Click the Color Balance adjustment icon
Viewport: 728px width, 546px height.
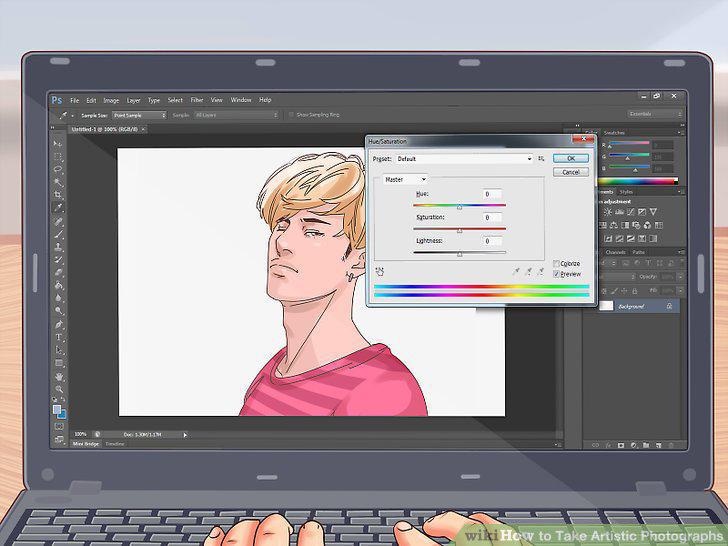pyautogui.click(x=614, y=225)
